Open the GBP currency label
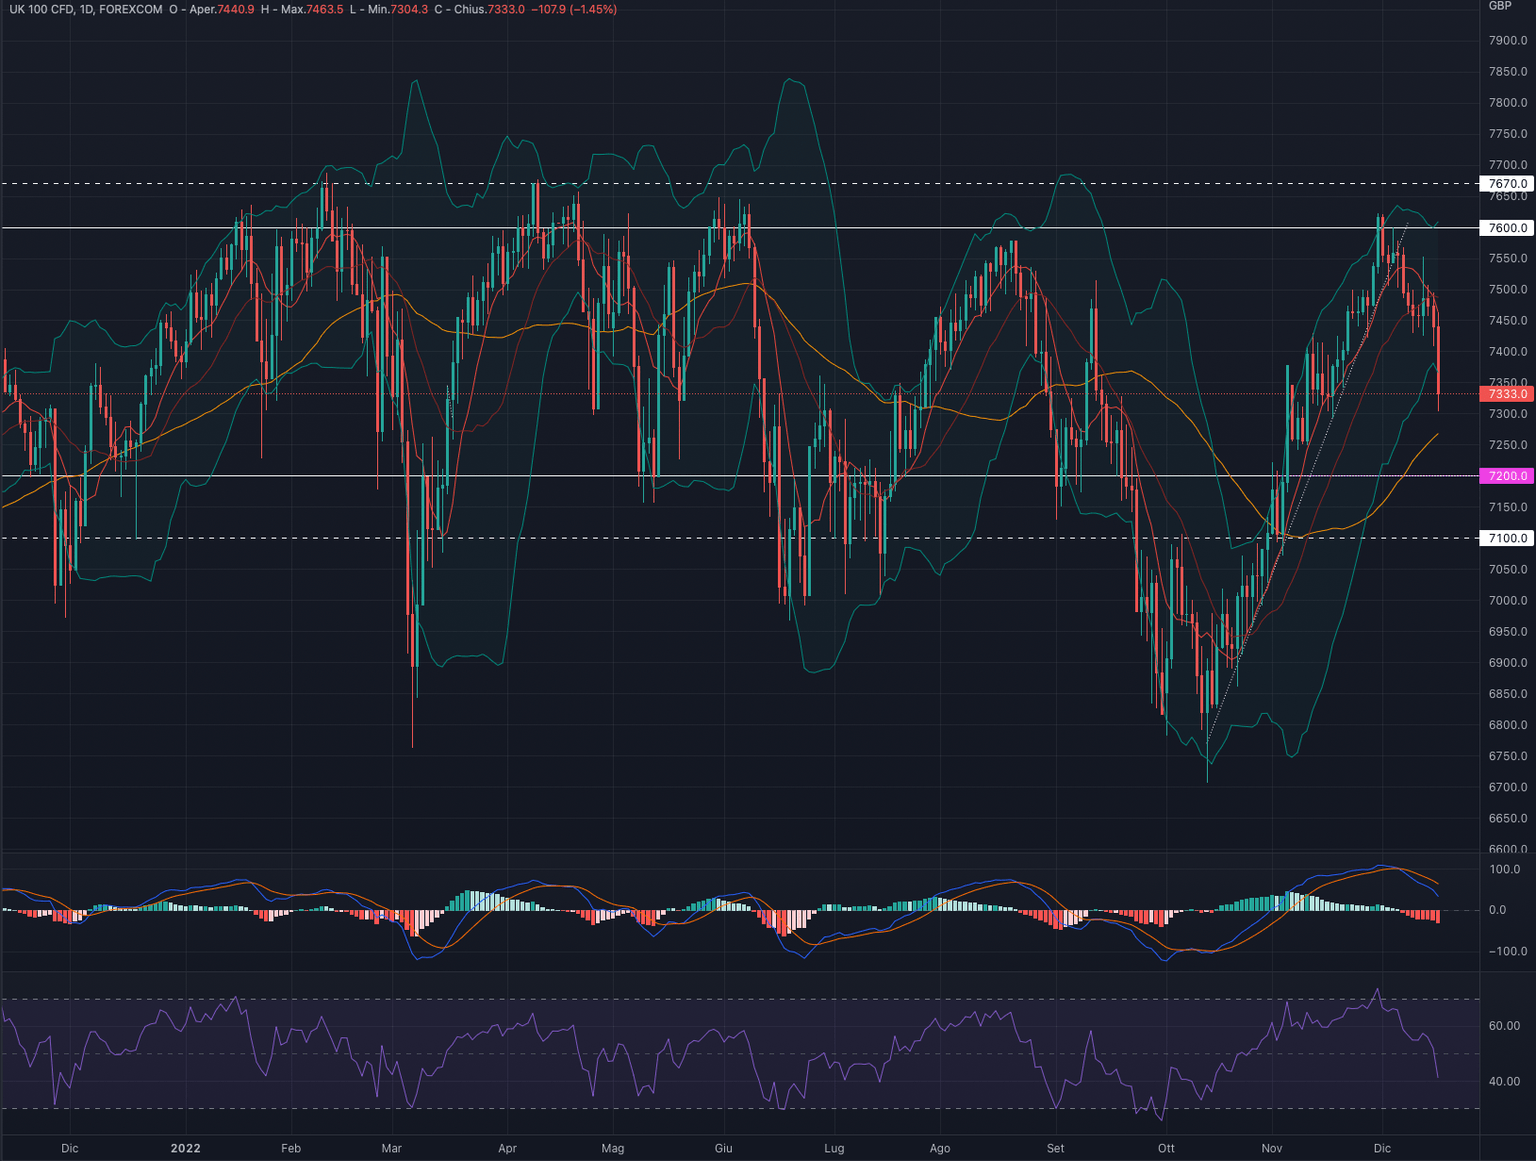Screen dimensions: 1536x1161 pyautogui.click(x=1500, y=6)
